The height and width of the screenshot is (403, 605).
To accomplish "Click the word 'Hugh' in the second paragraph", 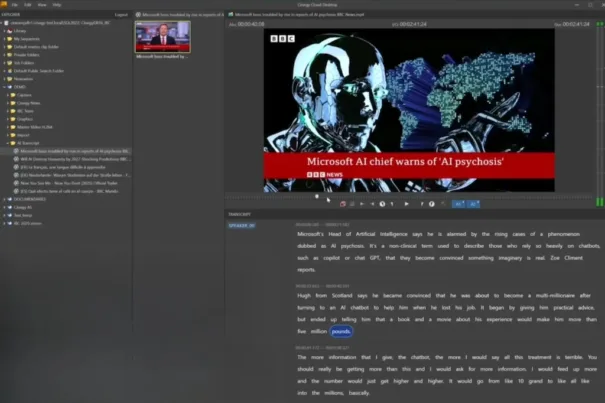I will (x=304, y=296).
